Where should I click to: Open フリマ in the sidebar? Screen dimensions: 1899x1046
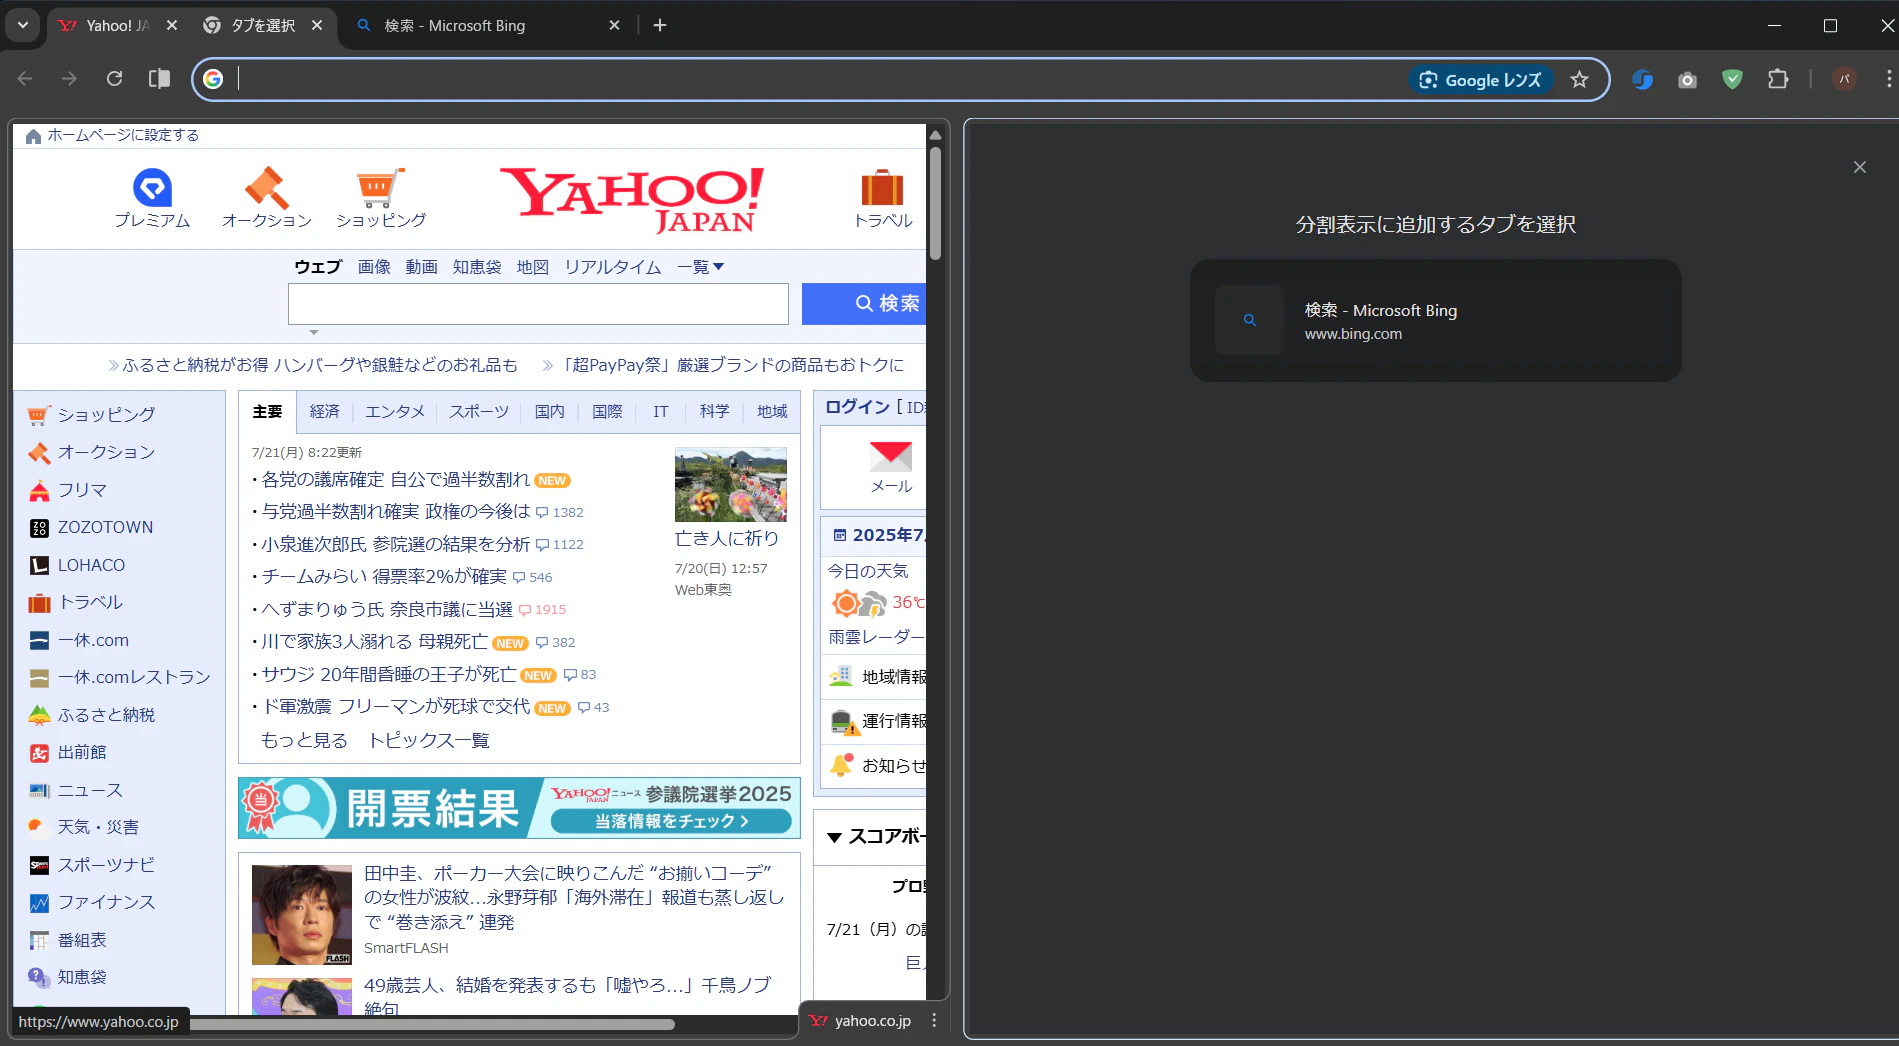[82, 490]
